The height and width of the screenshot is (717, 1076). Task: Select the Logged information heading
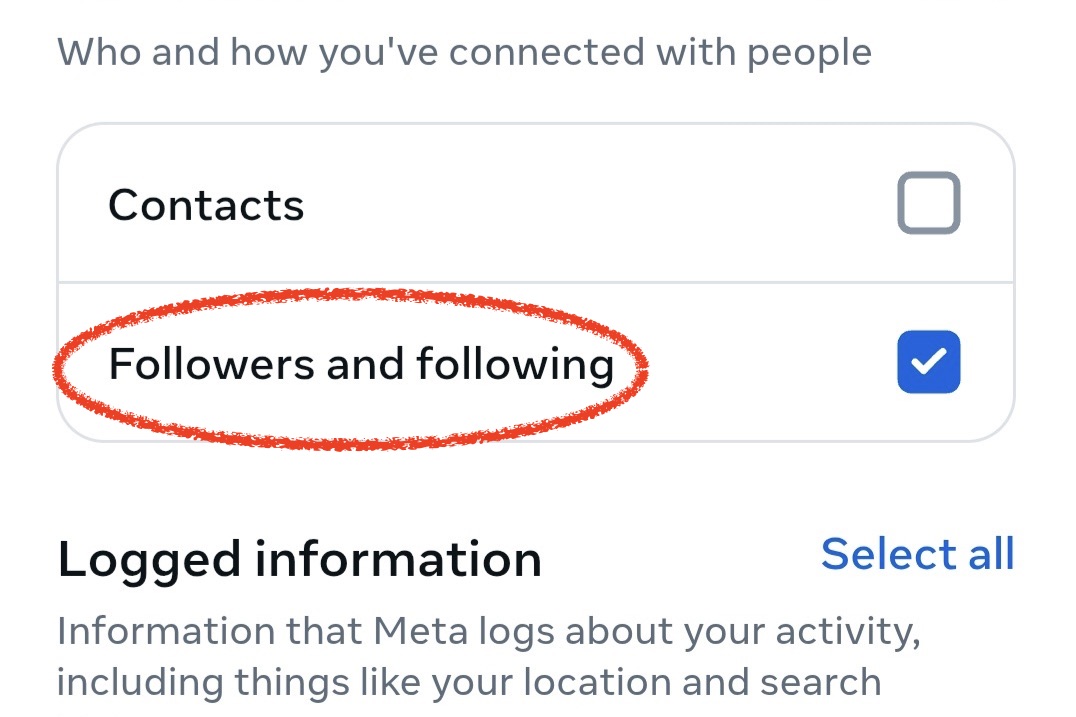click(300, 561)
